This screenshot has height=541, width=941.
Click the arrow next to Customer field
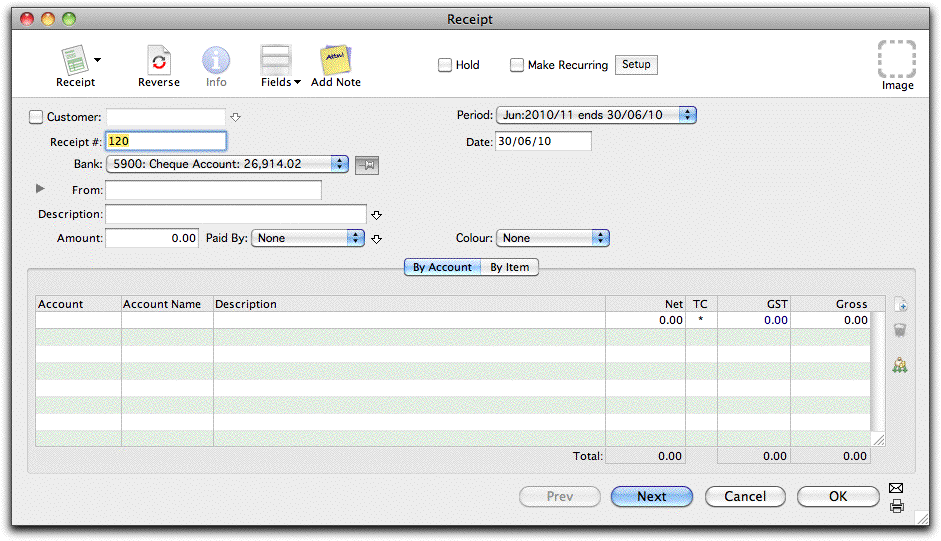pyautogui.click(x=235, y=117)
